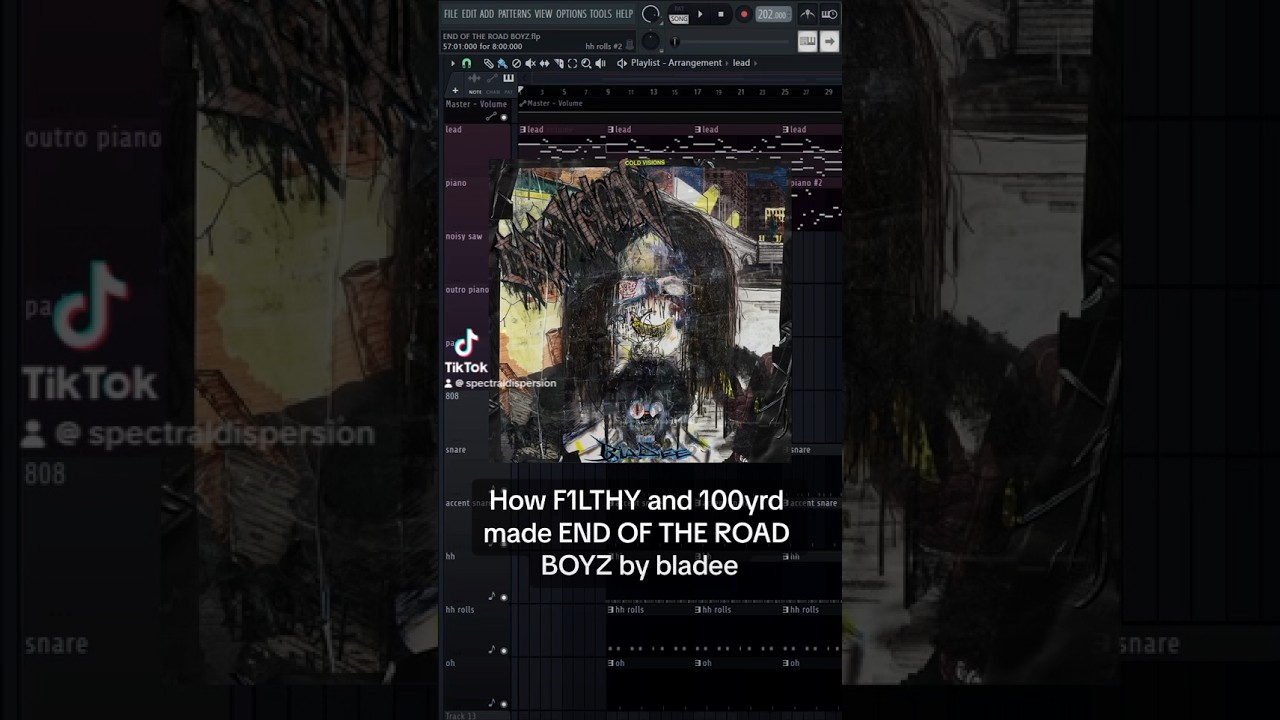The height and width of the screenshot is (720, 1280).
Task: Open the VIEW menu
Action: coord(543,14)
